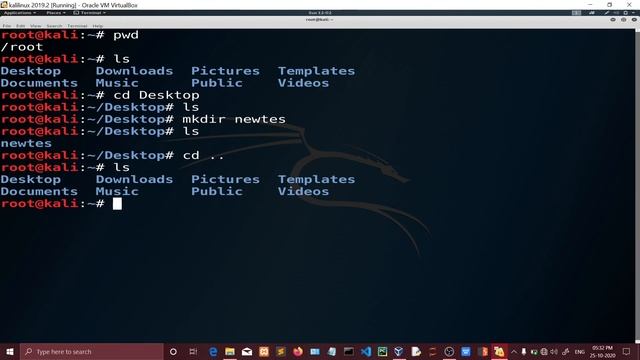Open the terminal Help menu

pyautogui.click(x=98, y=26)
